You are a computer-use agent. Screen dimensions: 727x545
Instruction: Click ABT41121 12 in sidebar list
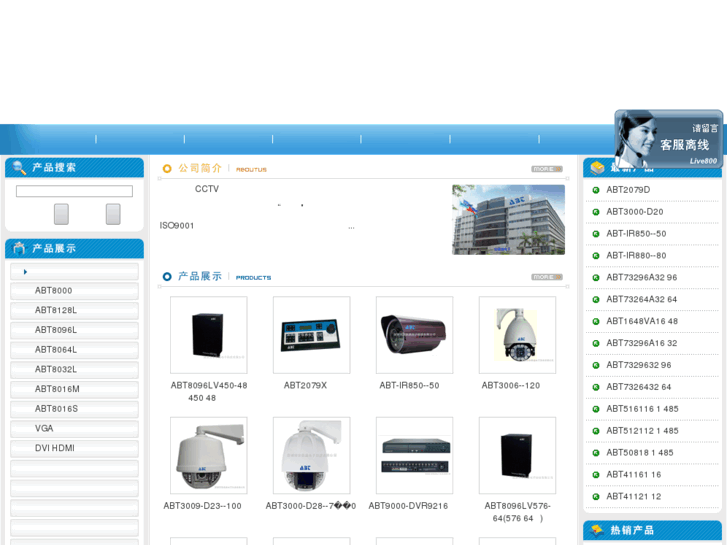point(634,496)
